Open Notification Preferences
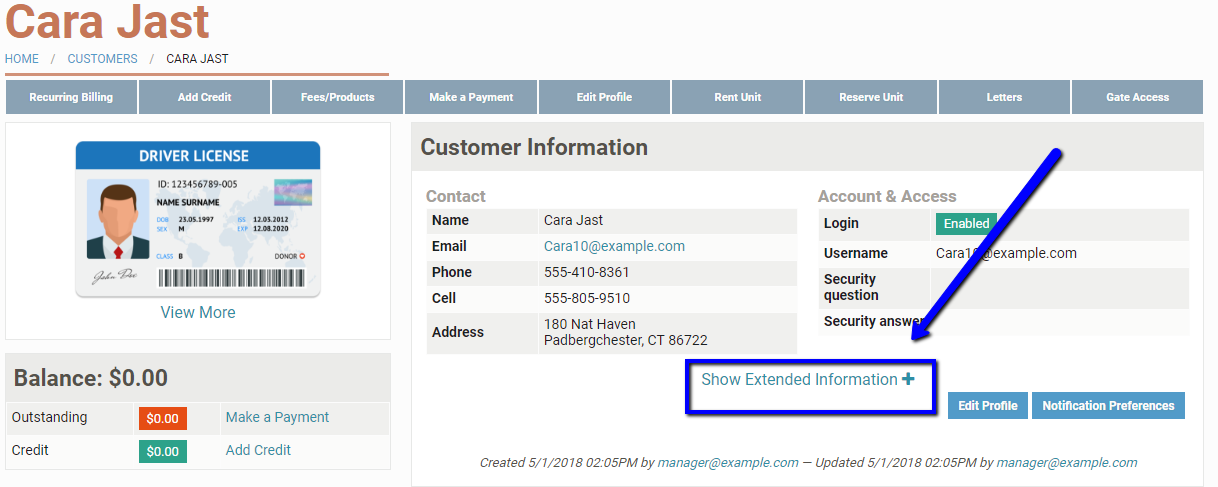The image size is (1218, 487). 1108,405
